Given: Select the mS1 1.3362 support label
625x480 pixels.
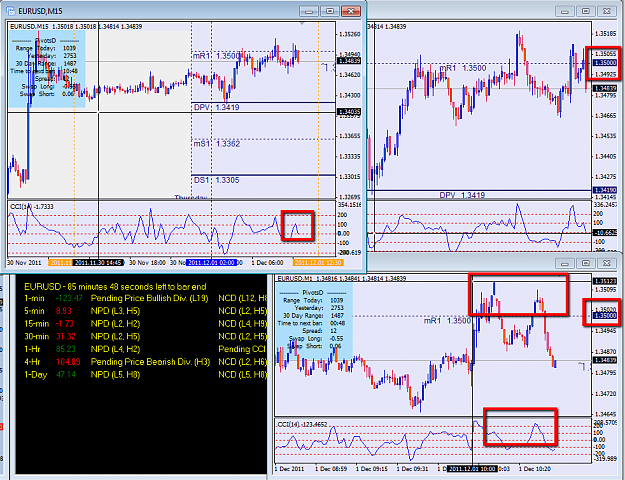Looking at the screenshot, I should tap(217, 144).
